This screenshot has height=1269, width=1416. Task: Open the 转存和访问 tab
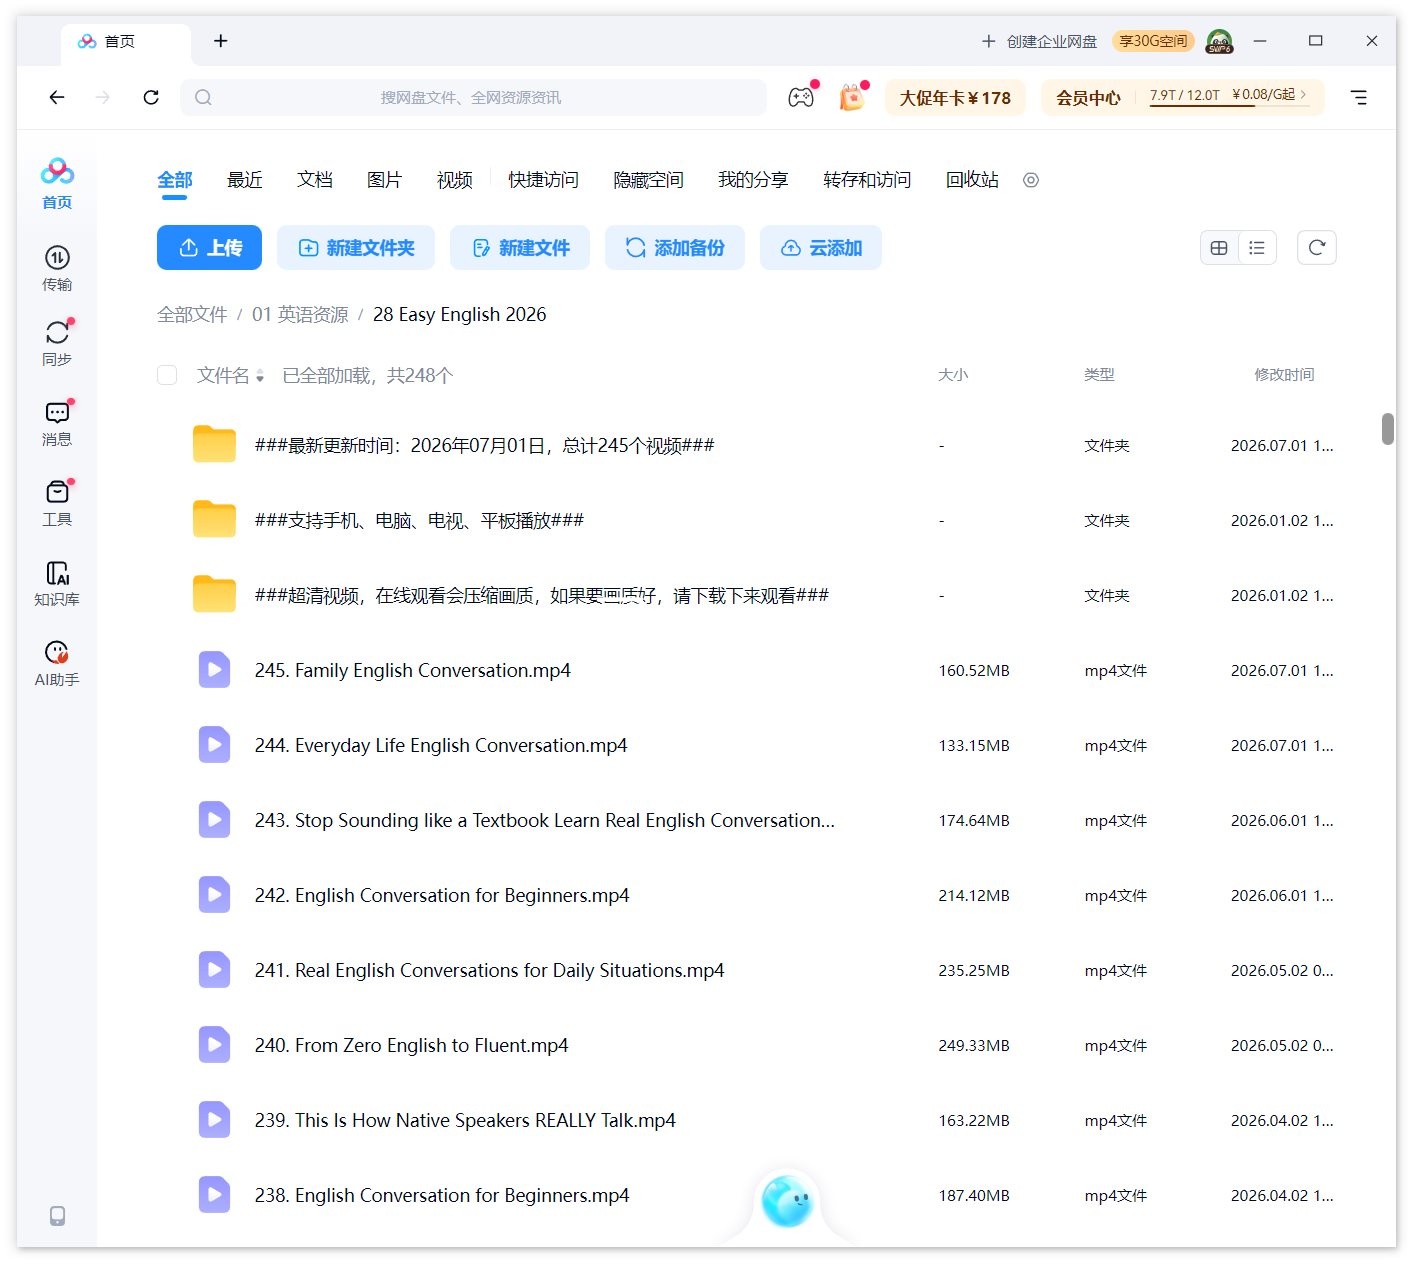tap(867, 180)
